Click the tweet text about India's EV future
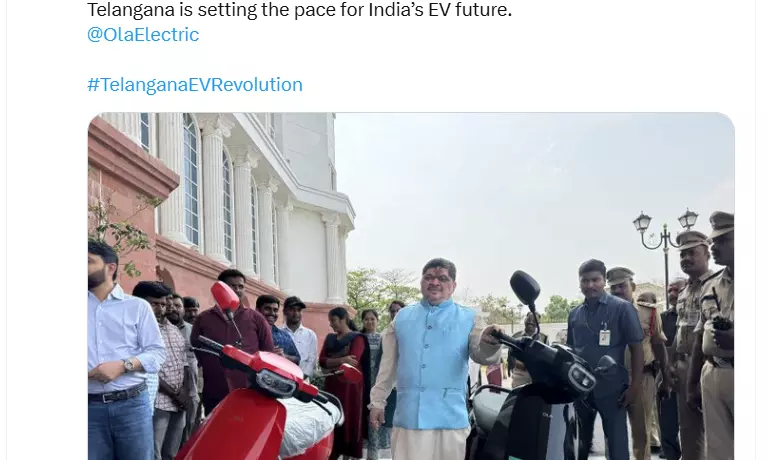Image resolution: width=767 pixels, height=460 pixels. [299, 10]
